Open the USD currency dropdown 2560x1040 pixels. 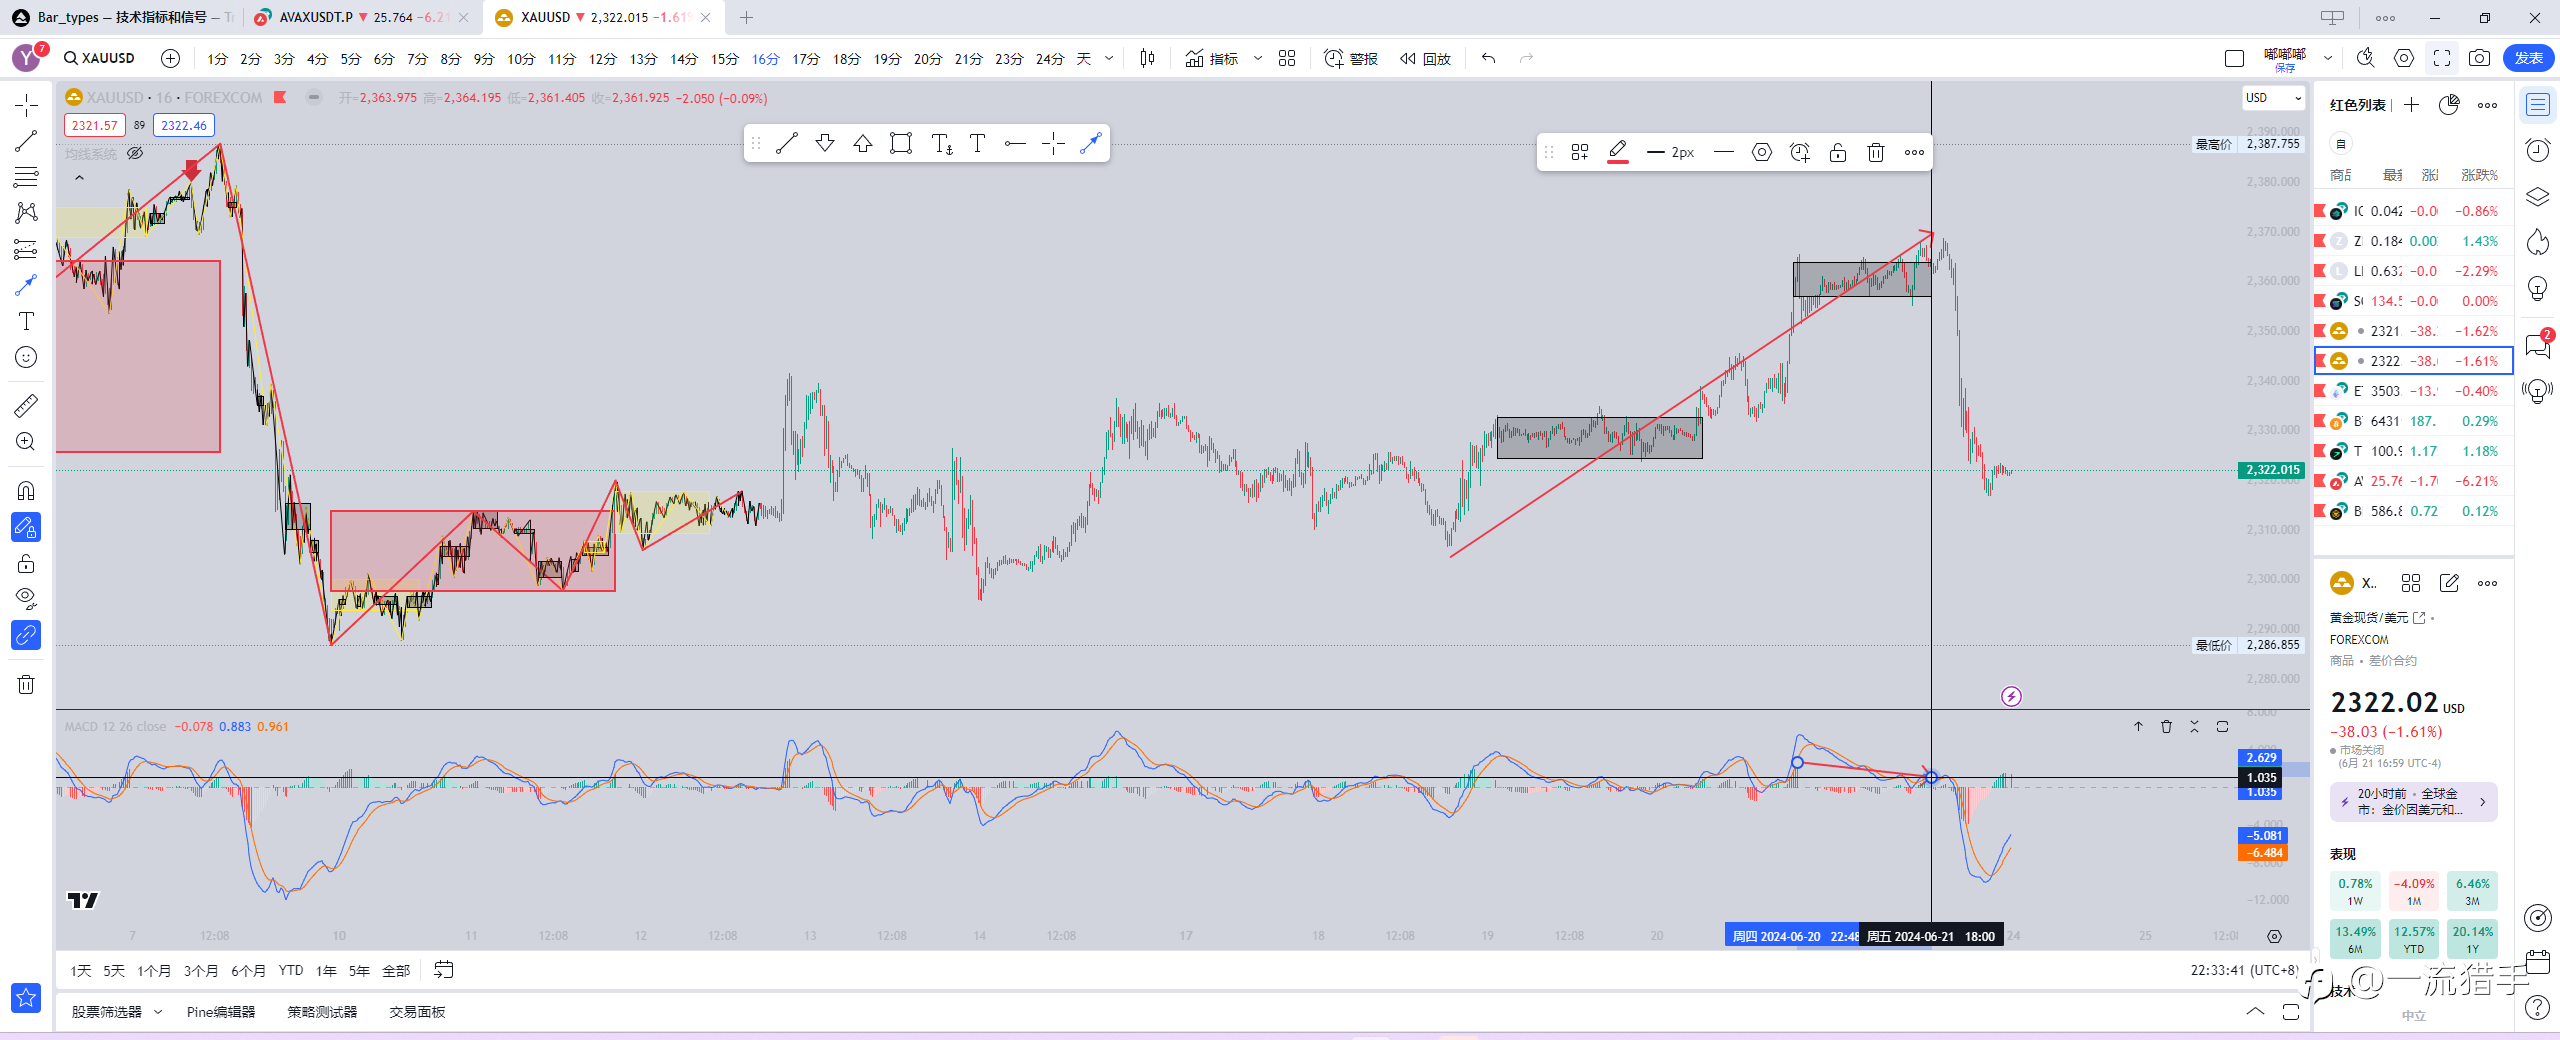2273,98
